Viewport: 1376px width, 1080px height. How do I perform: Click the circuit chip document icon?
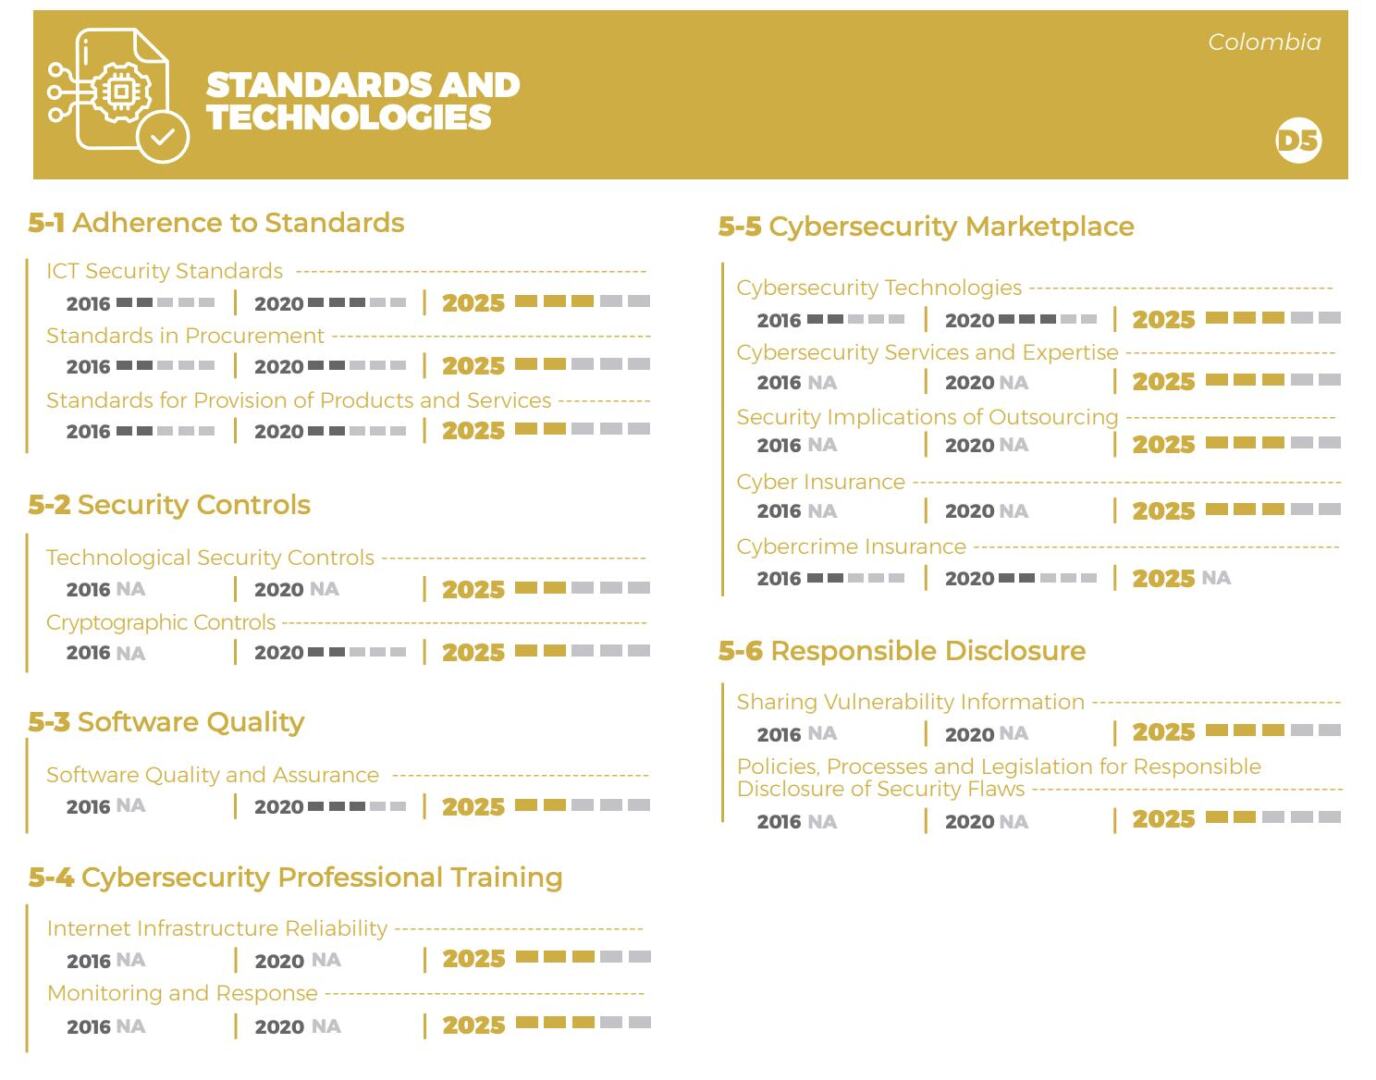tap(112, 92)
